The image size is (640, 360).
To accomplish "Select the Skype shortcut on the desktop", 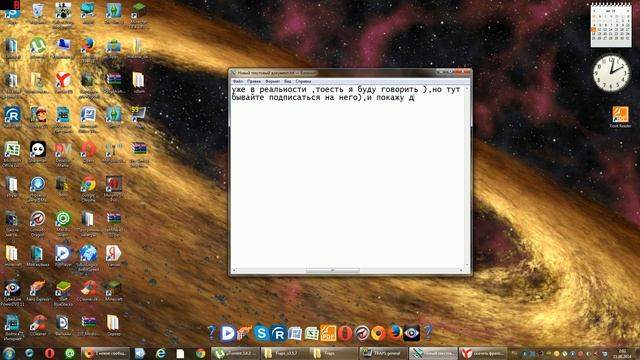I will [12, 13].
